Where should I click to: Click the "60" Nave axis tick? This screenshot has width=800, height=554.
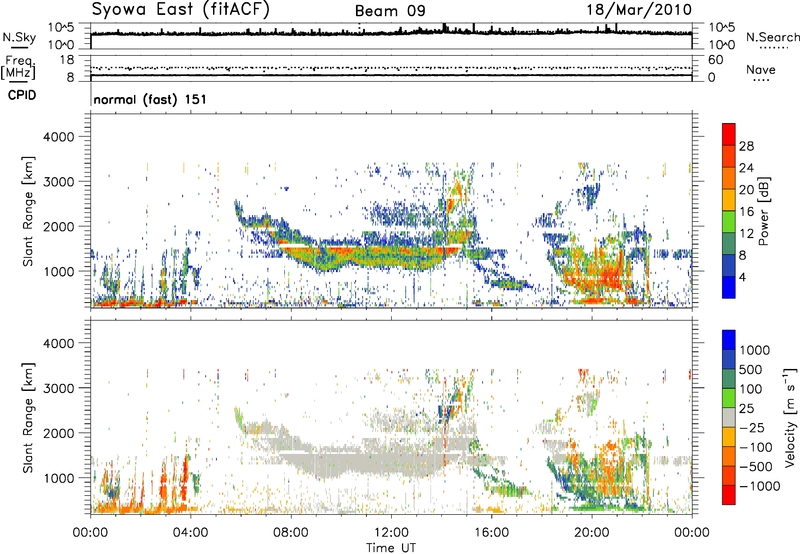715,60
